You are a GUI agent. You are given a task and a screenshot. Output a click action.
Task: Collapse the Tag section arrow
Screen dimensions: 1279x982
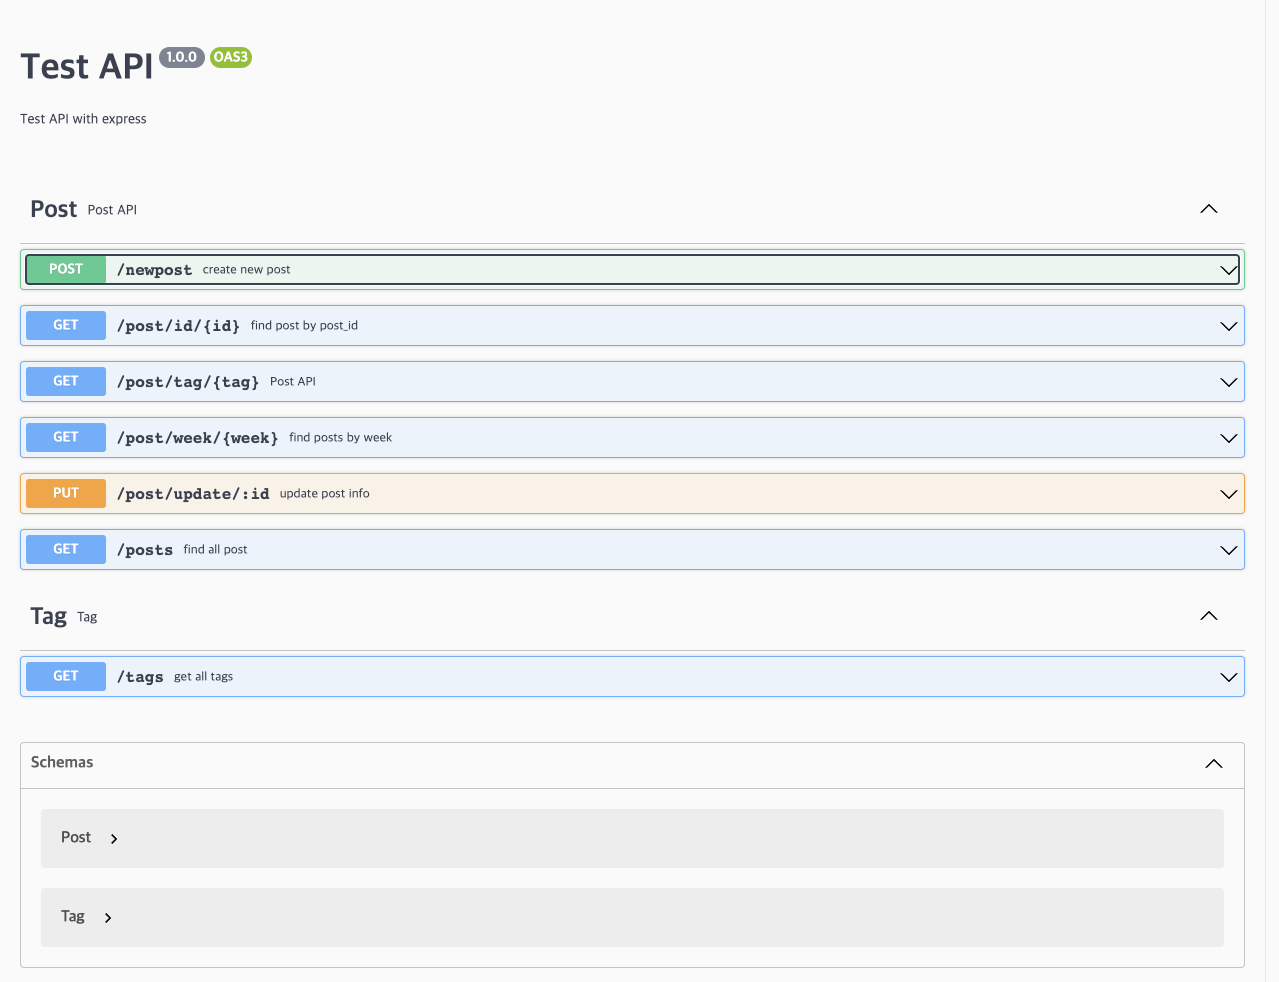(x=1208, y=616)
